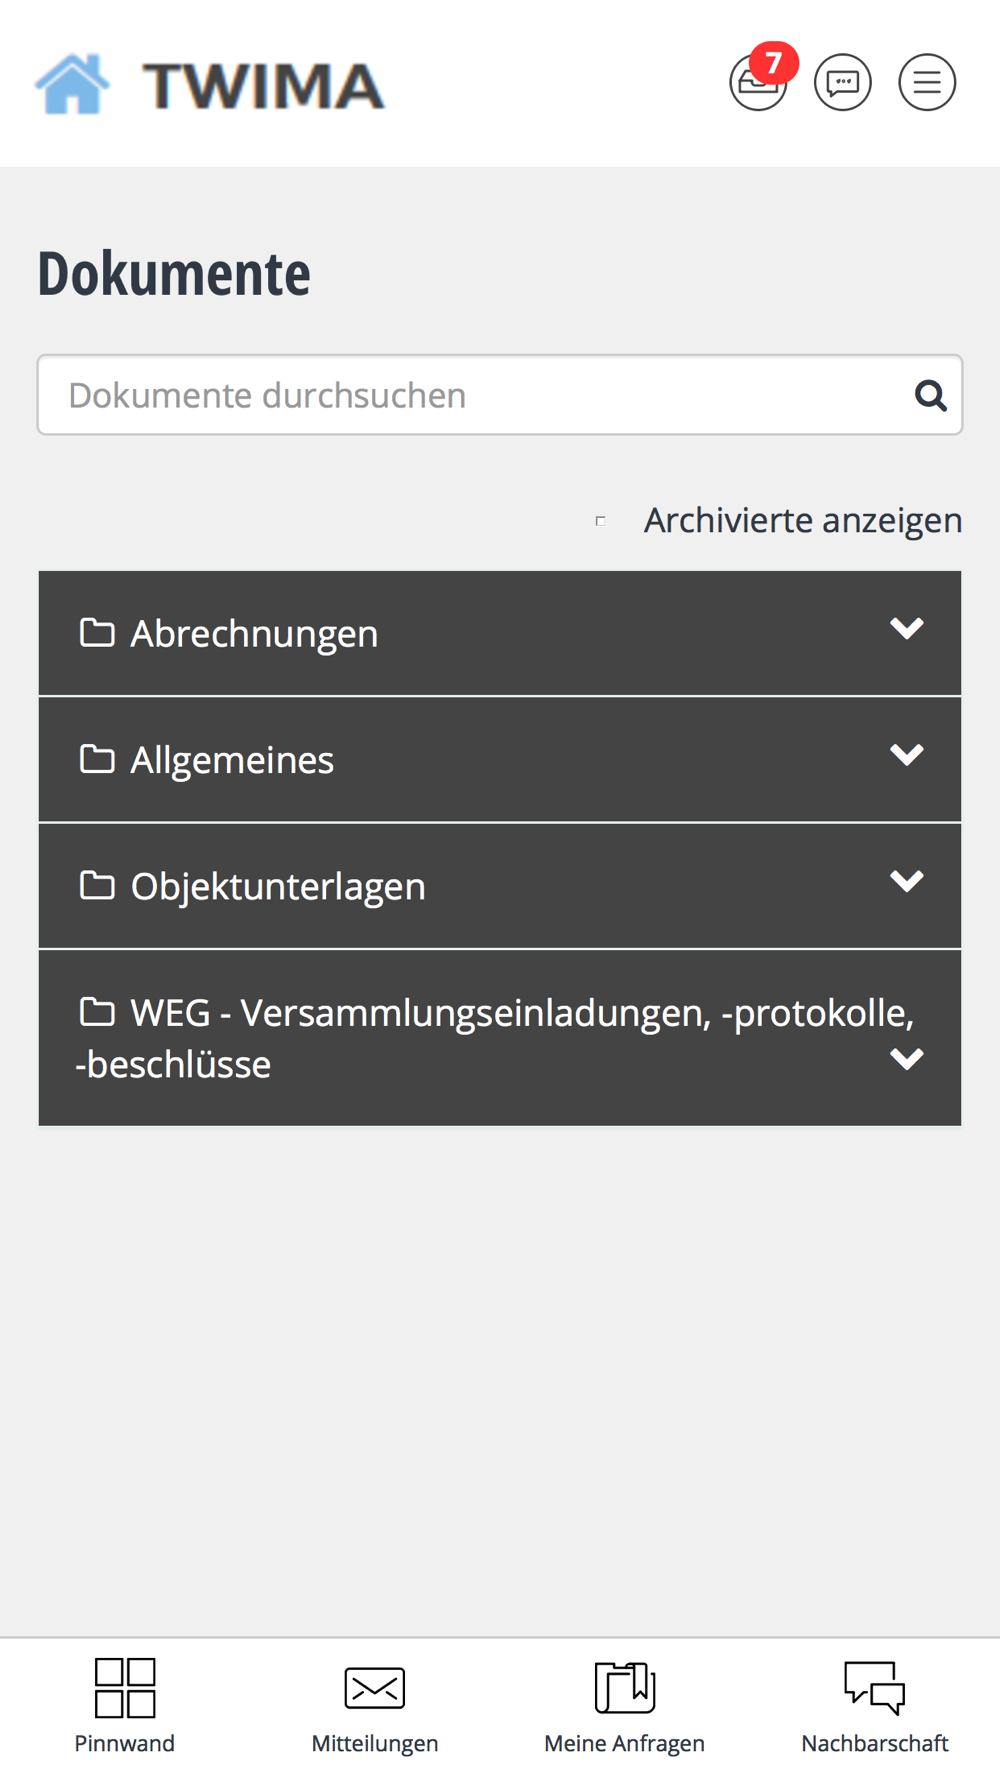Click the TWIMA logo text
This screenshot has width=1000, height=1778.
pyautogui.click(x=264, y=86)
